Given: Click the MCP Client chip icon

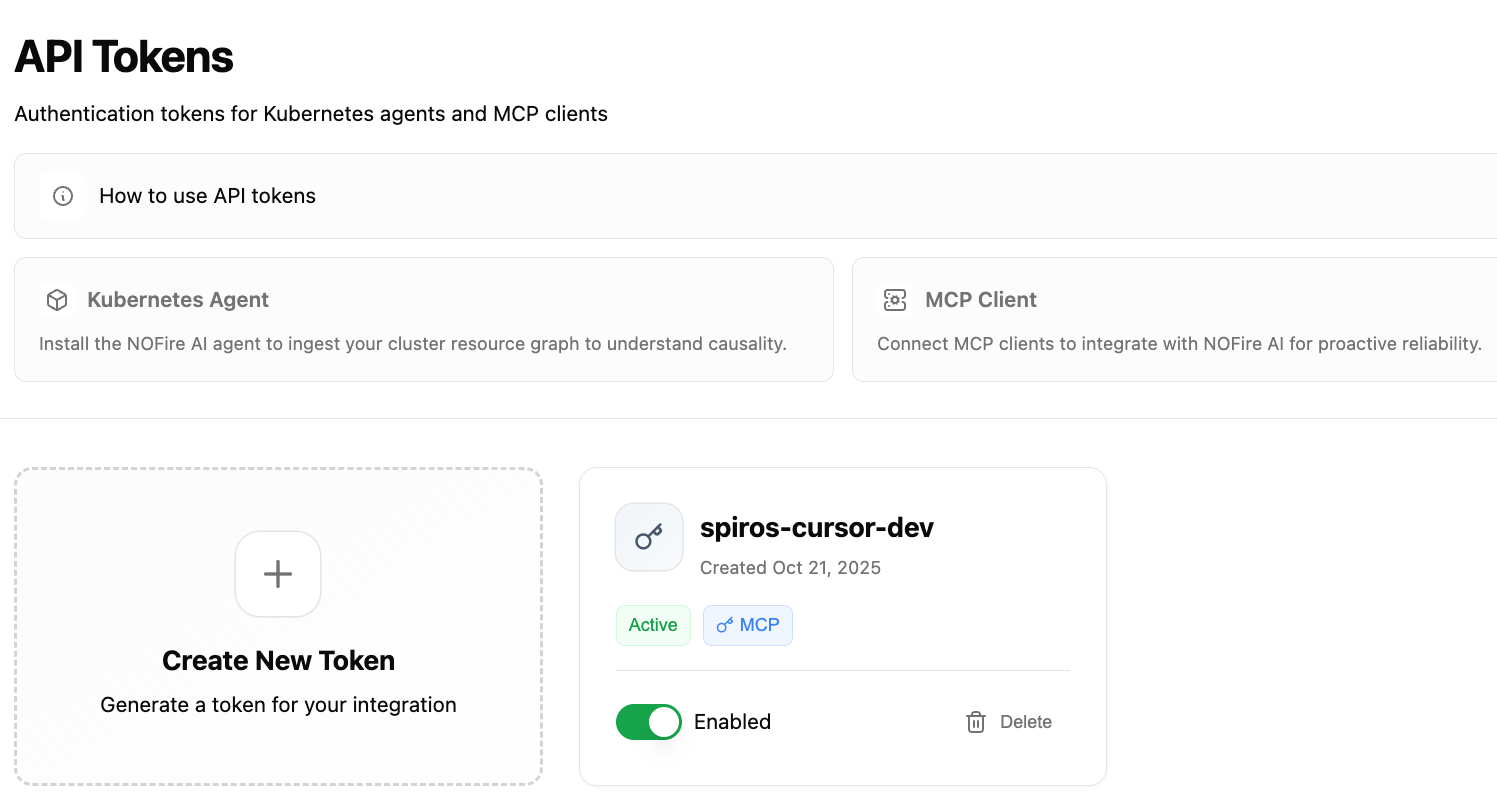Looking at the screenshot, I should [894, 299].
